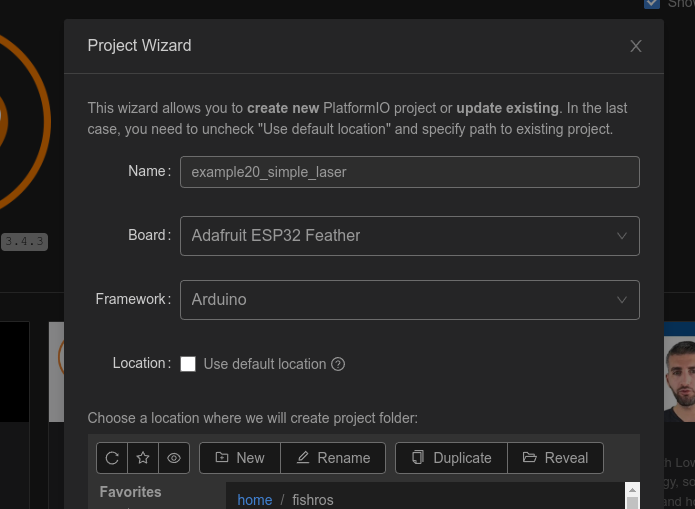
Task: Toggle the checked Show checkbox at top right
Action: click(652, 3)
